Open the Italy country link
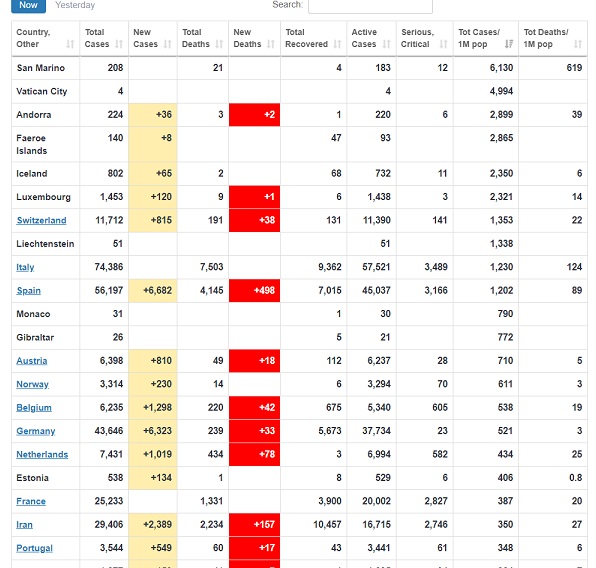 coord(25,267)
